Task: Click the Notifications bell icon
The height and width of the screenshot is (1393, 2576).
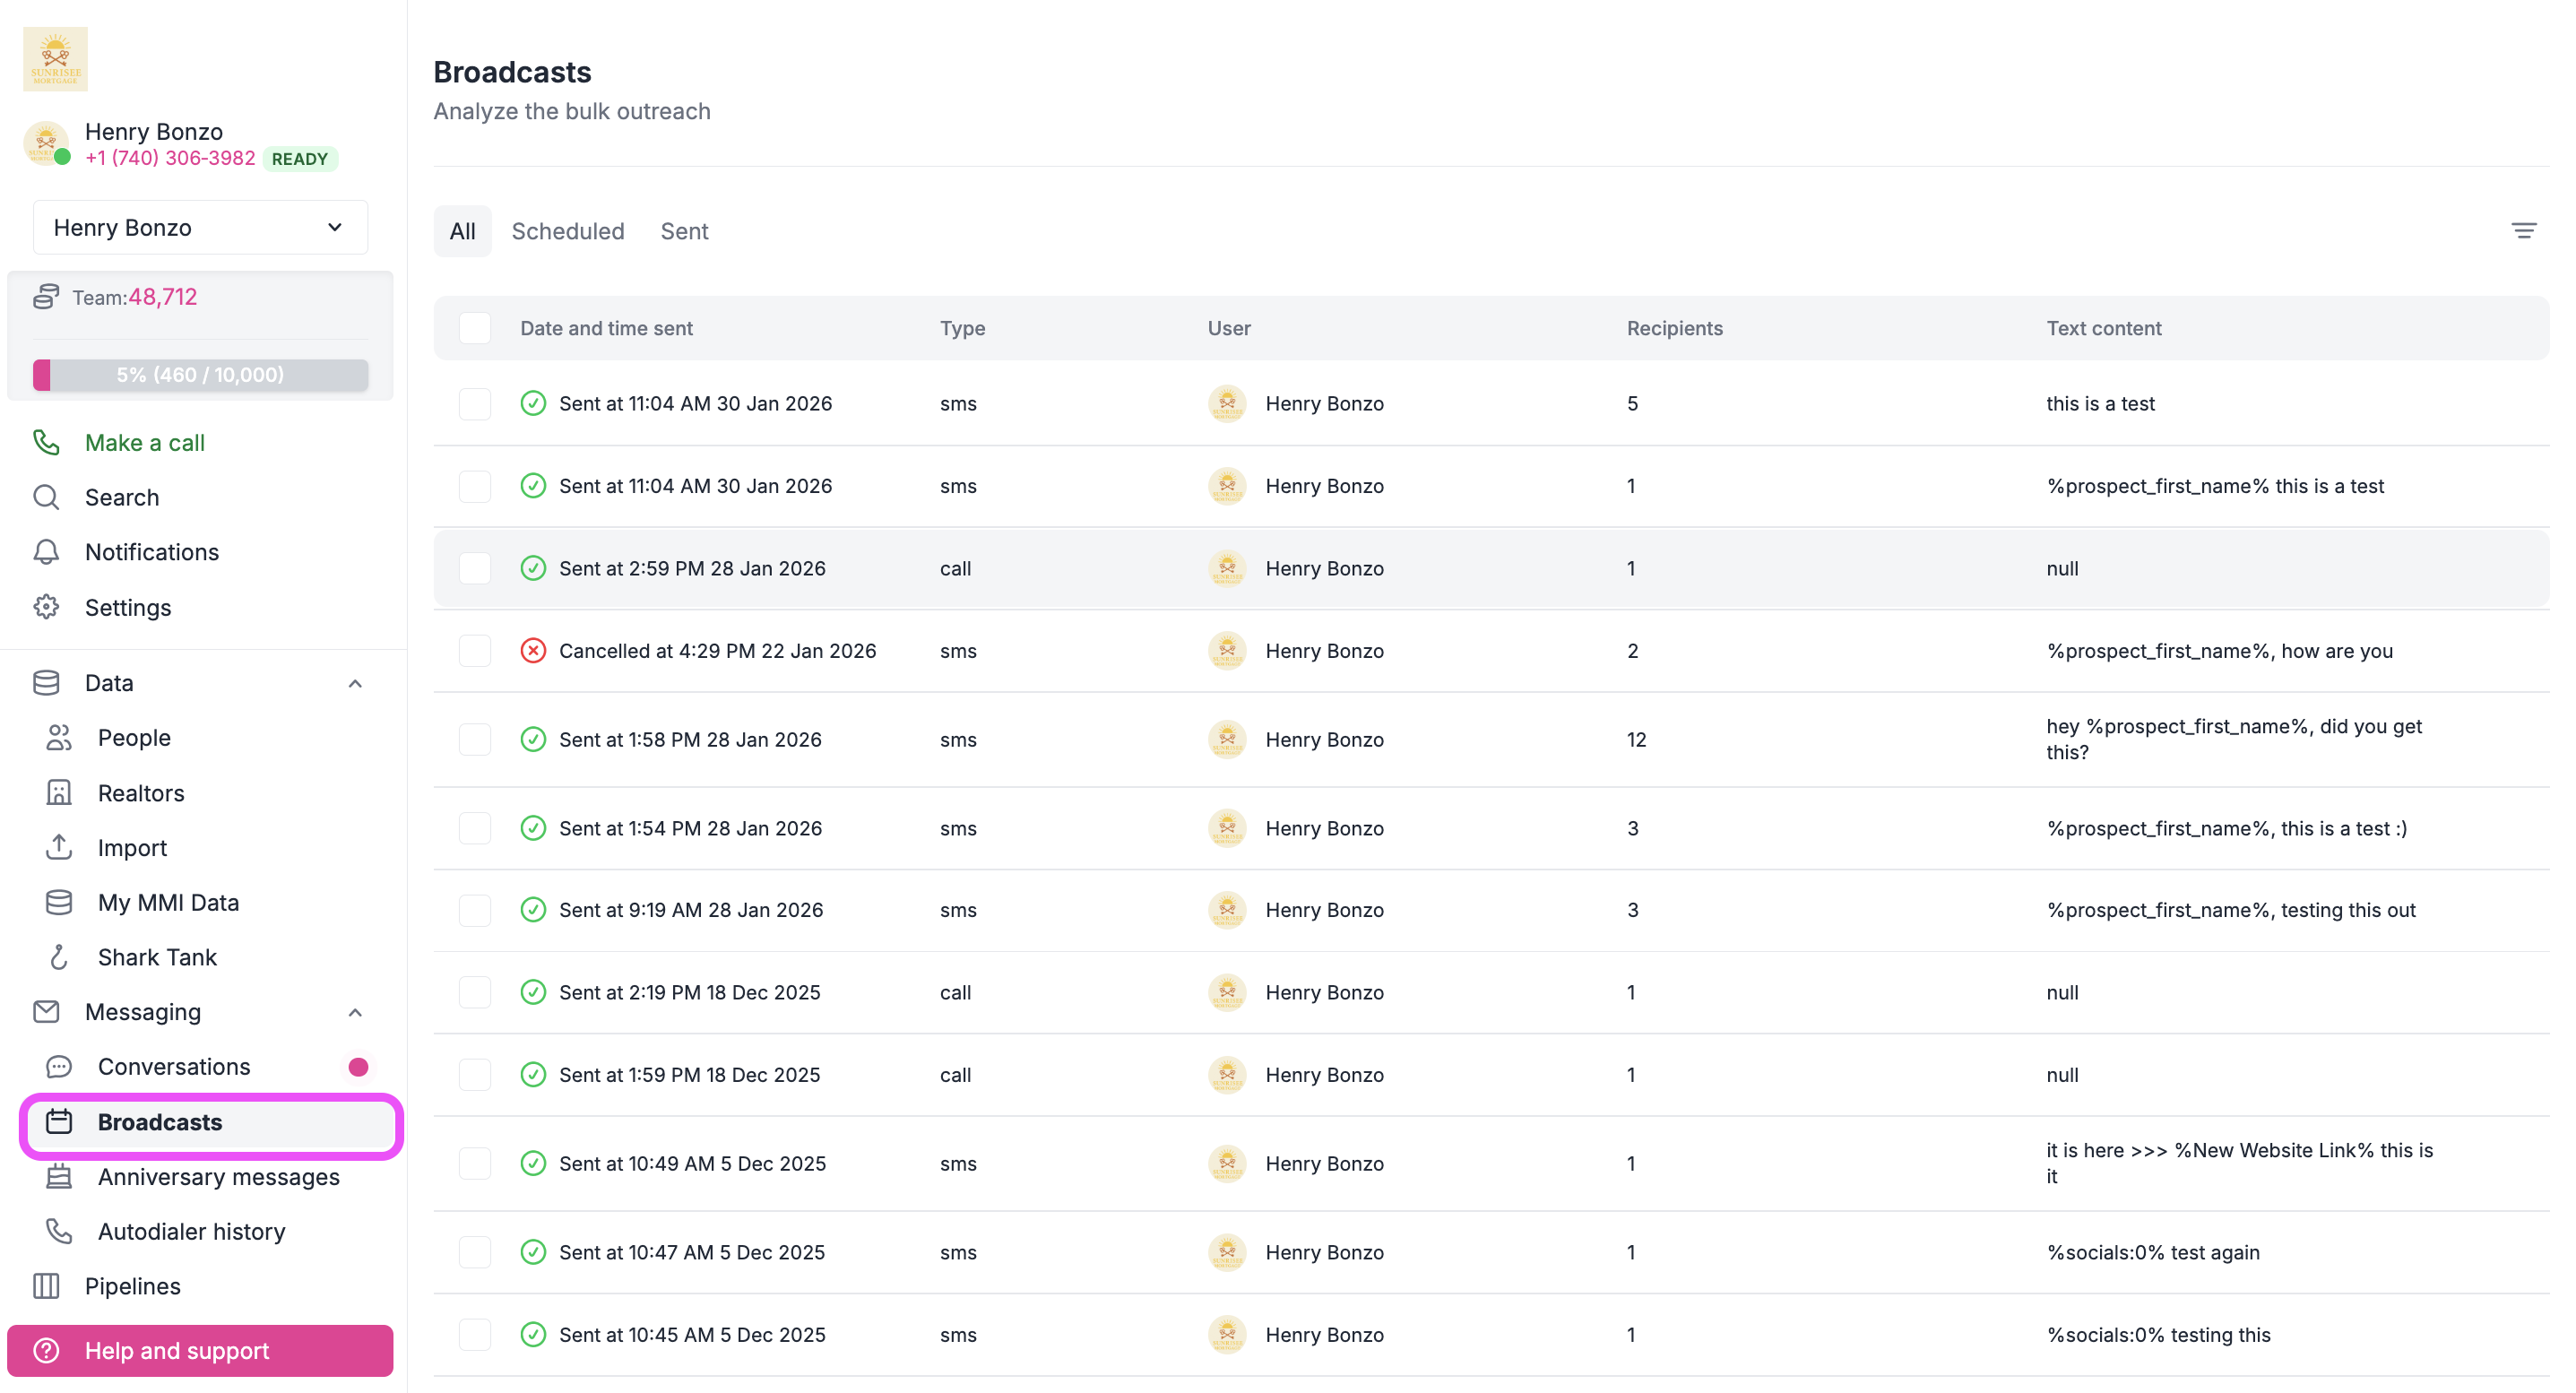Action: point(46,552)
